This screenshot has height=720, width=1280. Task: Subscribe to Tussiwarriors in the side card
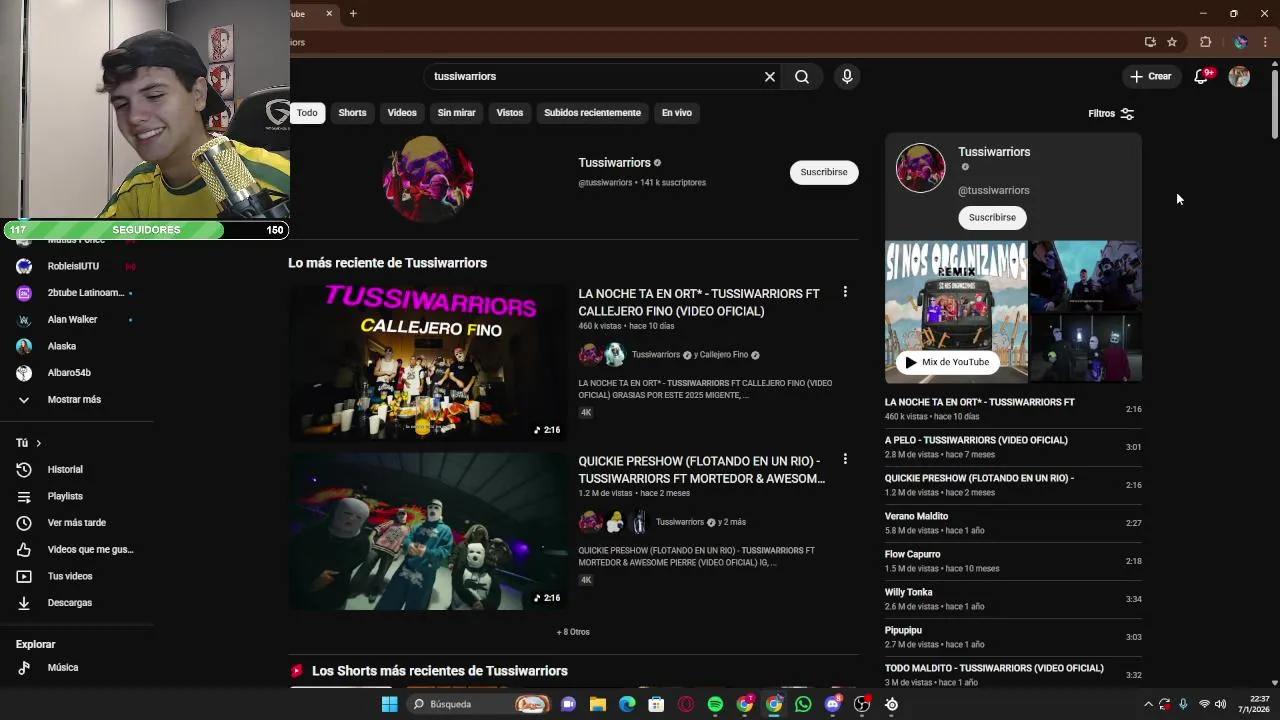[992, 217]
